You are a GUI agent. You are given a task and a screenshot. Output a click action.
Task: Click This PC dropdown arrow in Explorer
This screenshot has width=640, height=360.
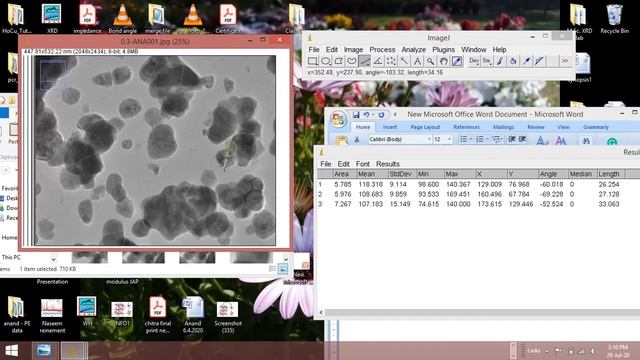pyautogui.click(x=53, y=259)
